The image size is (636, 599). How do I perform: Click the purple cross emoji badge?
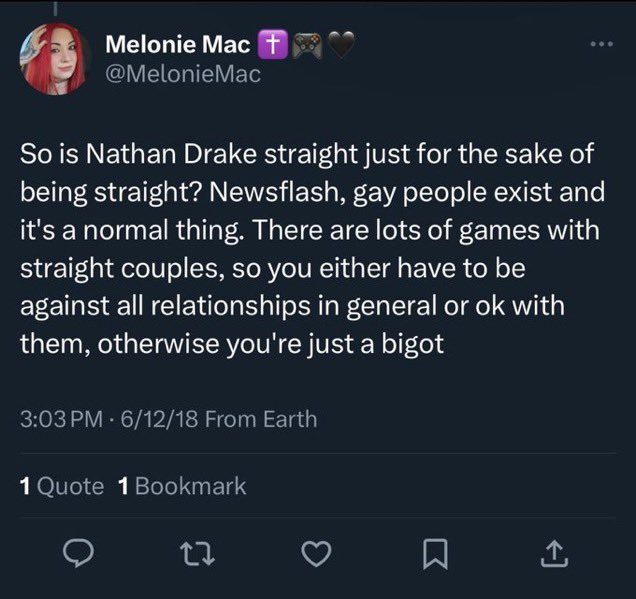pyautogui.click(x=273, y=45)
